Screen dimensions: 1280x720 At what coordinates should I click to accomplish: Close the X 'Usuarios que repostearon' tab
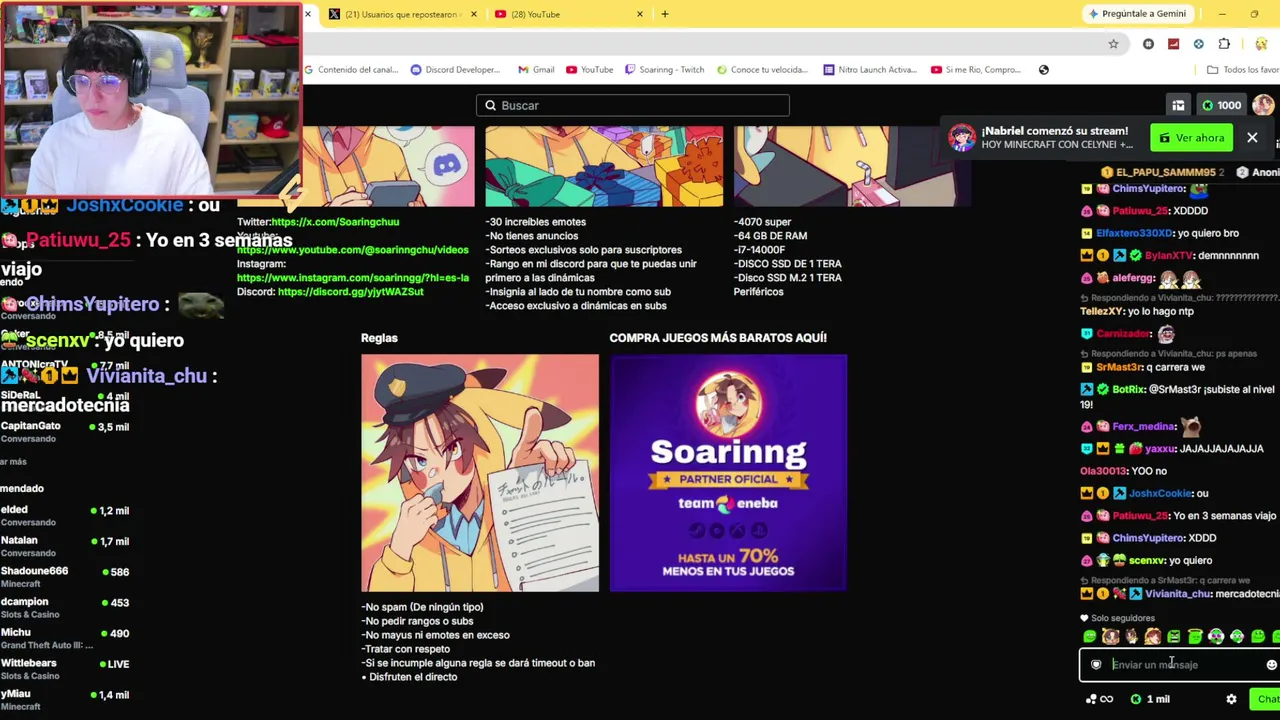coord(473,14)
